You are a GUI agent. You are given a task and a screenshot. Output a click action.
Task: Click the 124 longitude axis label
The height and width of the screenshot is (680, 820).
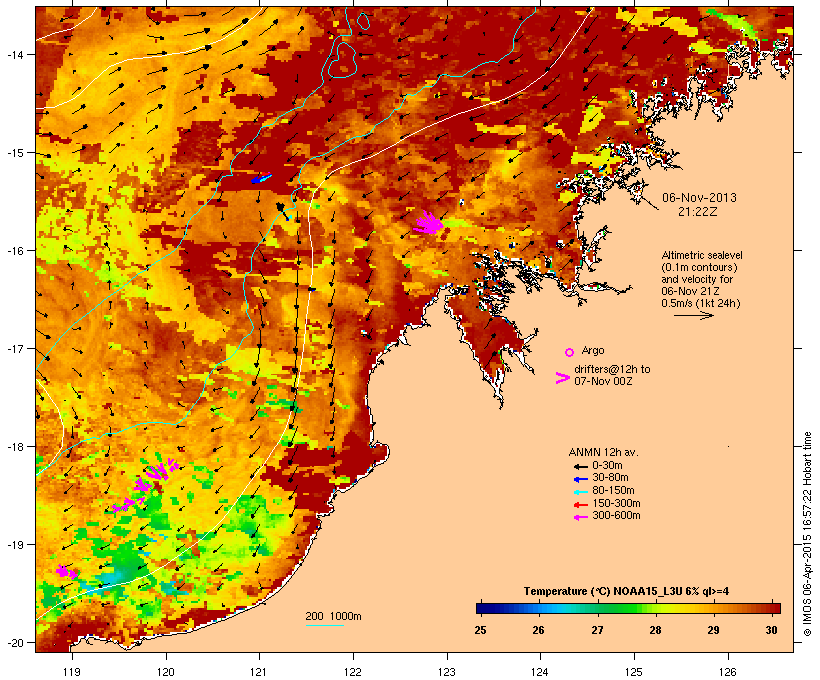point(540,672)
